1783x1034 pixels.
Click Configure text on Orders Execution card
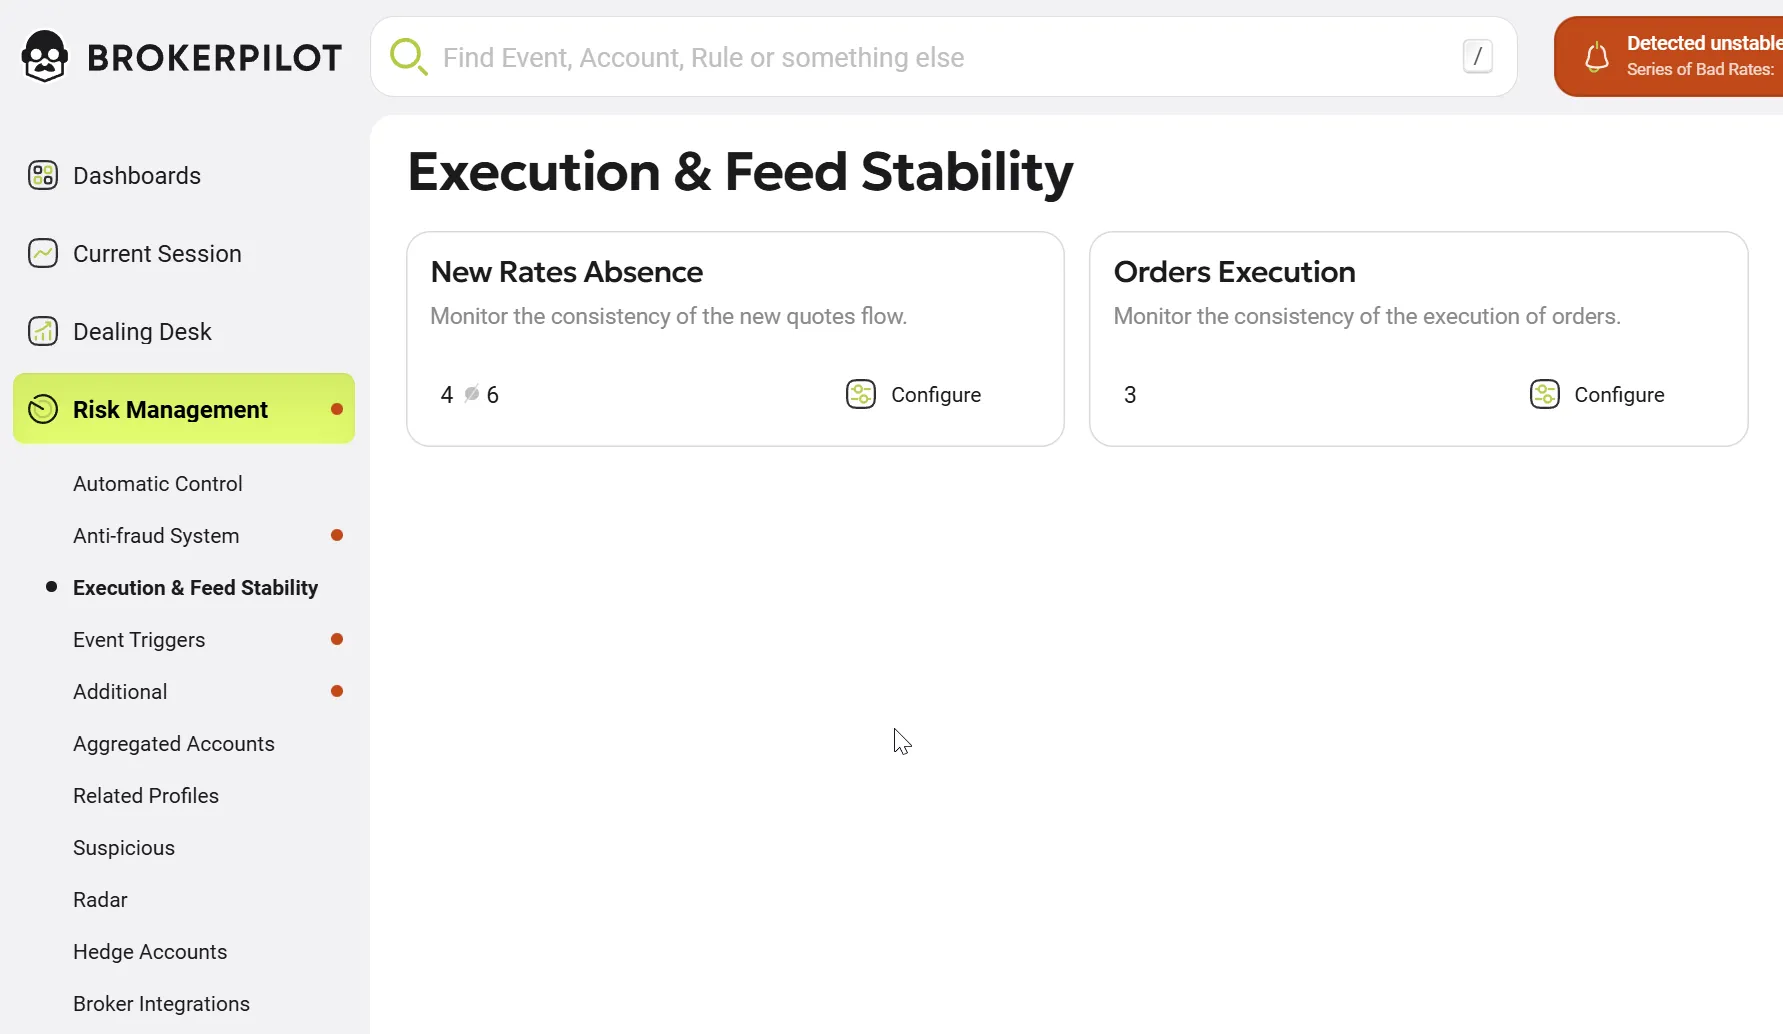[x=1619, y=395]
